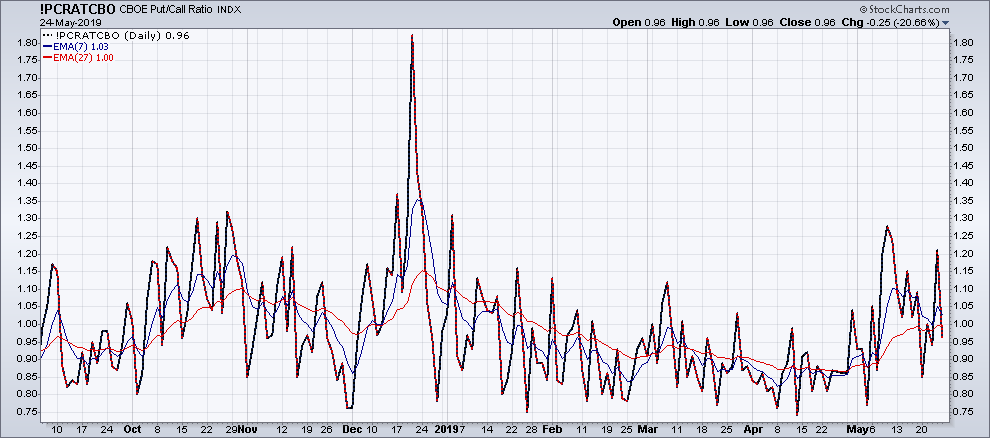Click the blue EMA(7) legend line marker

tap(24, 46)
